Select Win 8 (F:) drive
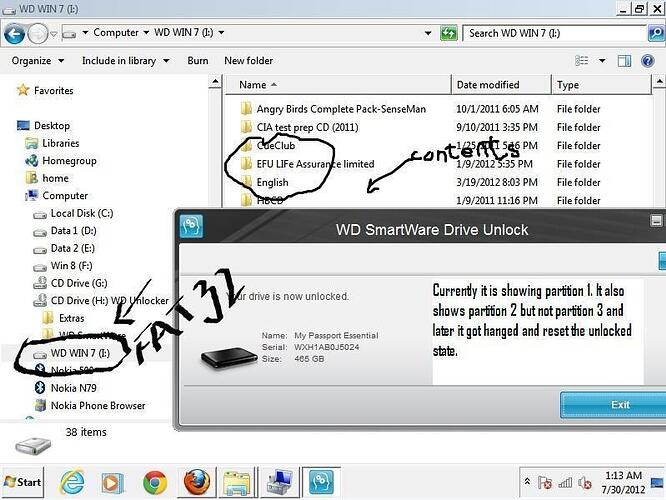Viewport: 666px width, 500px height. click(62, 266)
